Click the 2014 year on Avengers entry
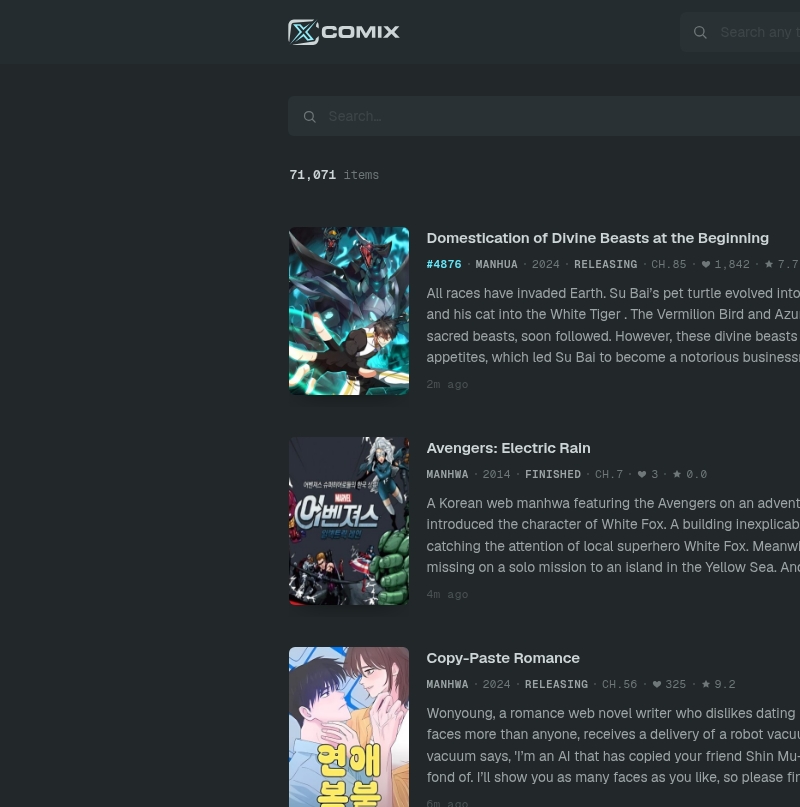800x807 pixels. 496,475
